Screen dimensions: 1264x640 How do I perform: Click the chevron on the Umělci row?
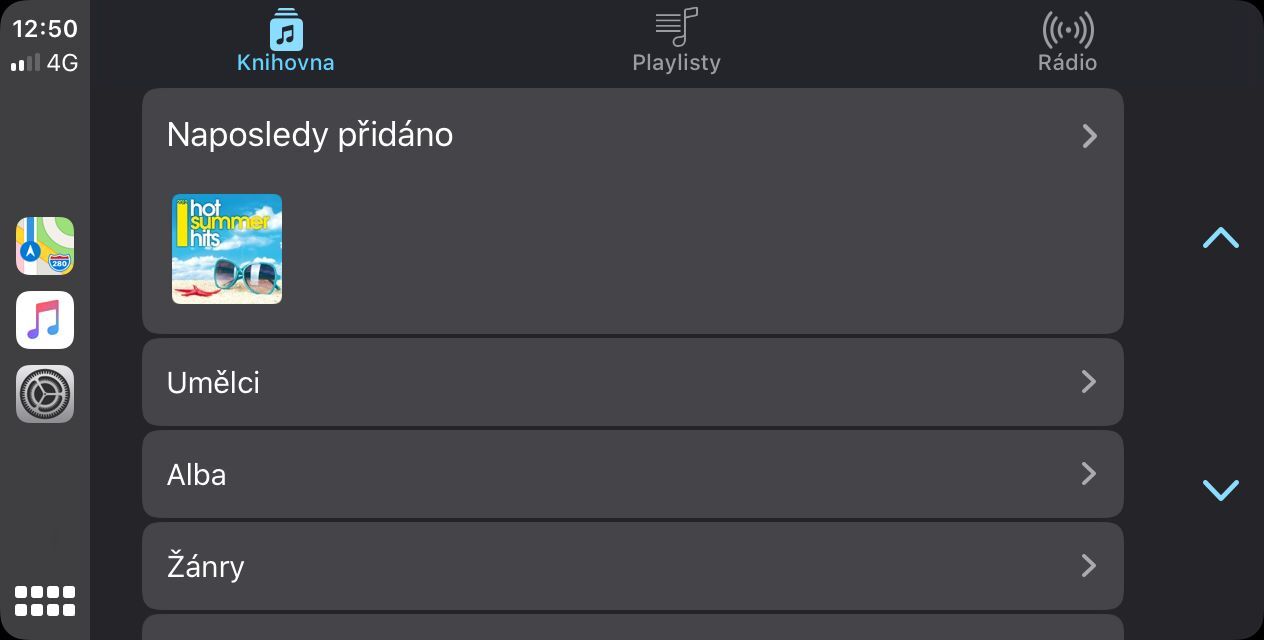click(x=1089, y=382)
